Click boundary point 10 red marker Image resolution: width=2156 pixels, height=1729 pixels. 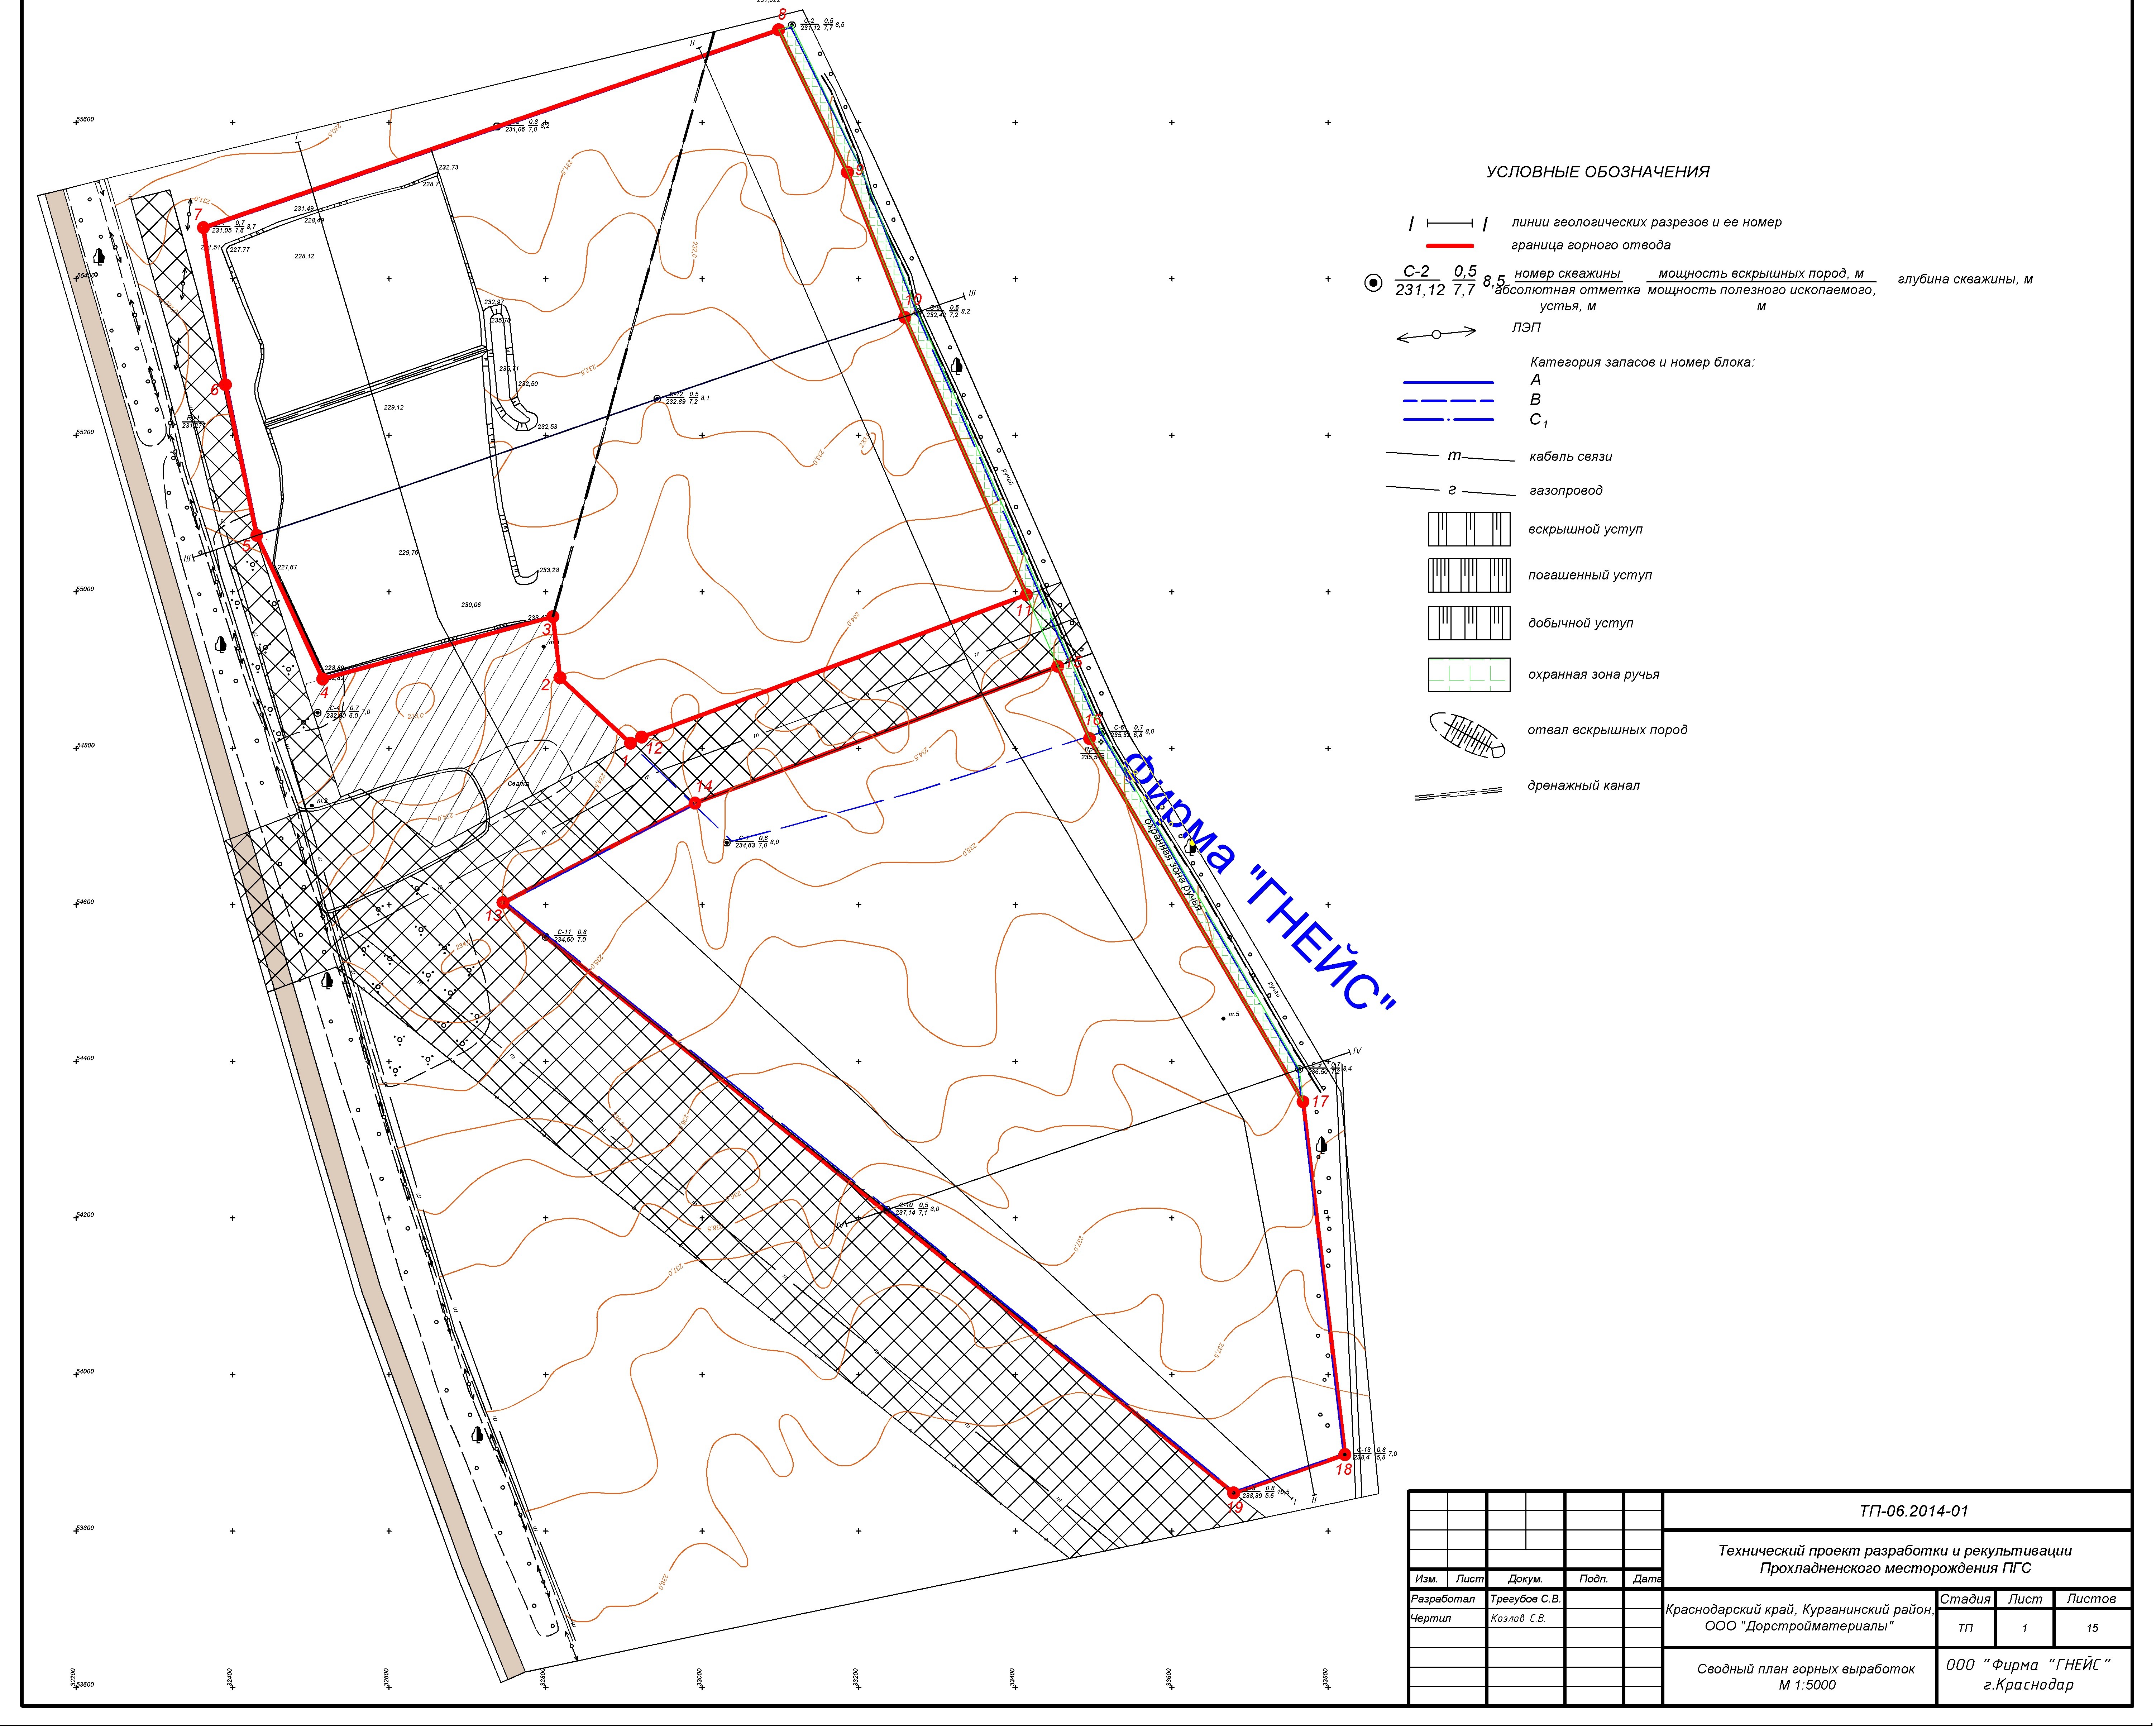(905, 317)
